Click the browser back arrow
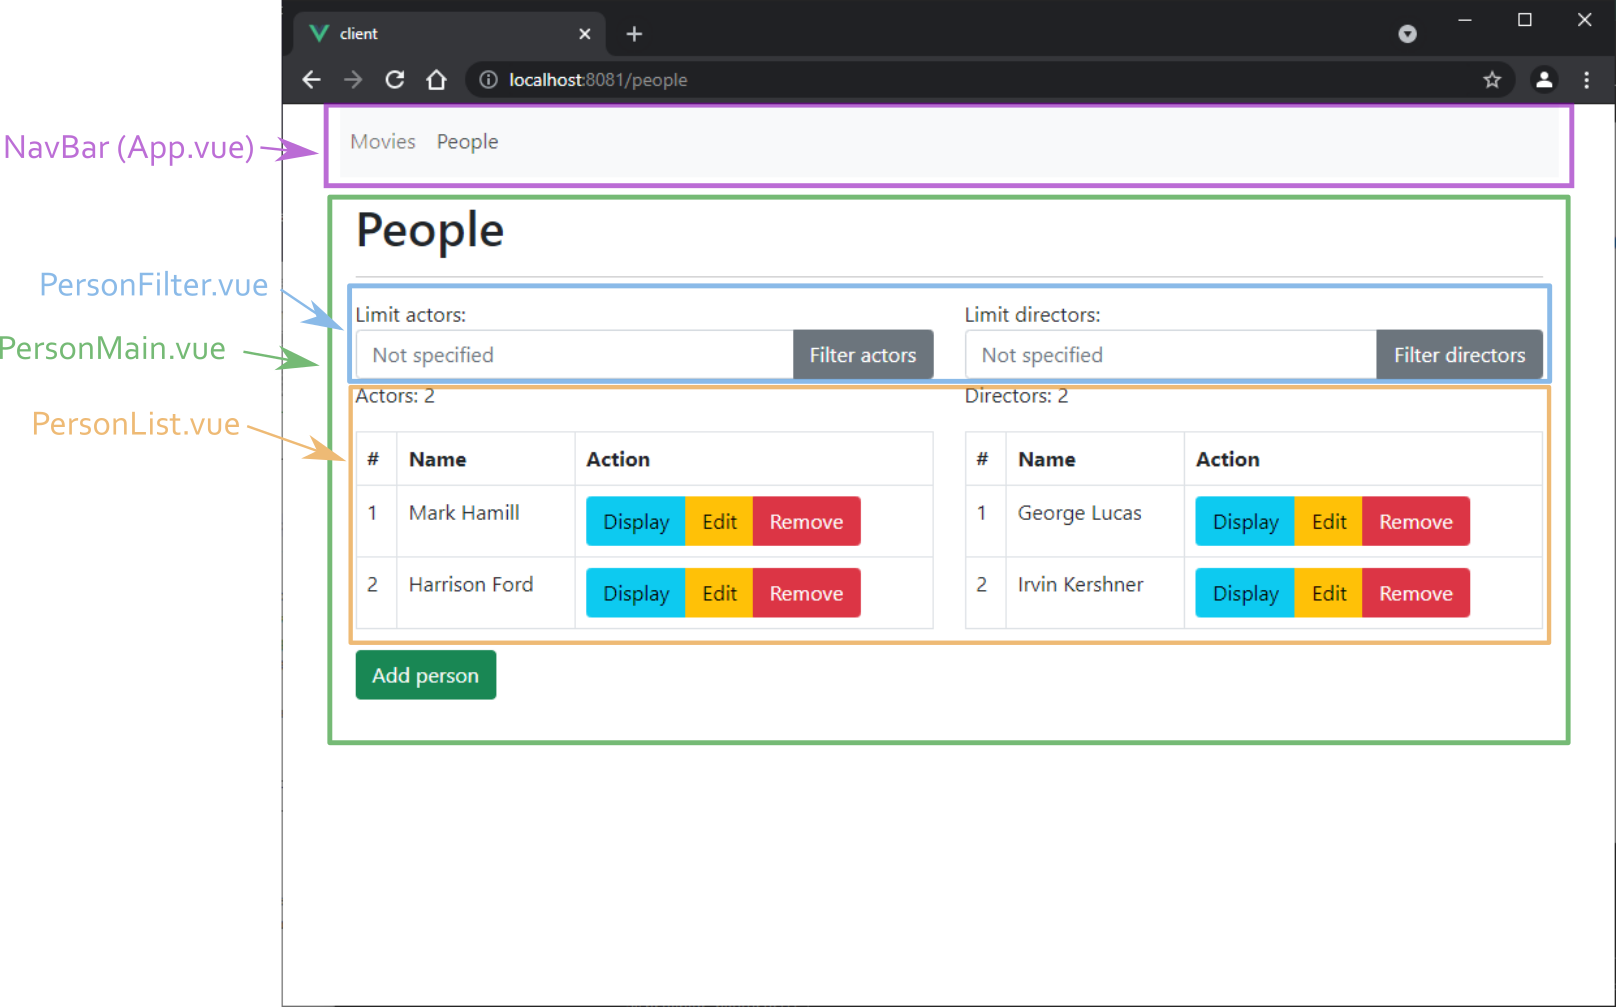The height and width of the screenshot is (1007, 1616). pos(311,80)
